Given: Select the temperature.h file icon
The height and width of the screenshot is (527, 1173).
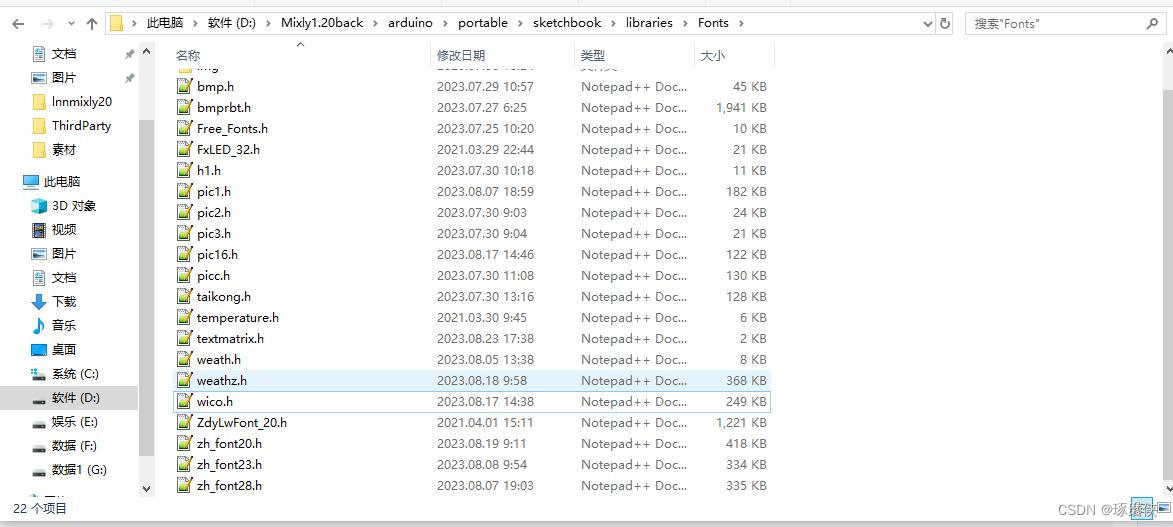Looking at the screenshot, I should point(184,317).
